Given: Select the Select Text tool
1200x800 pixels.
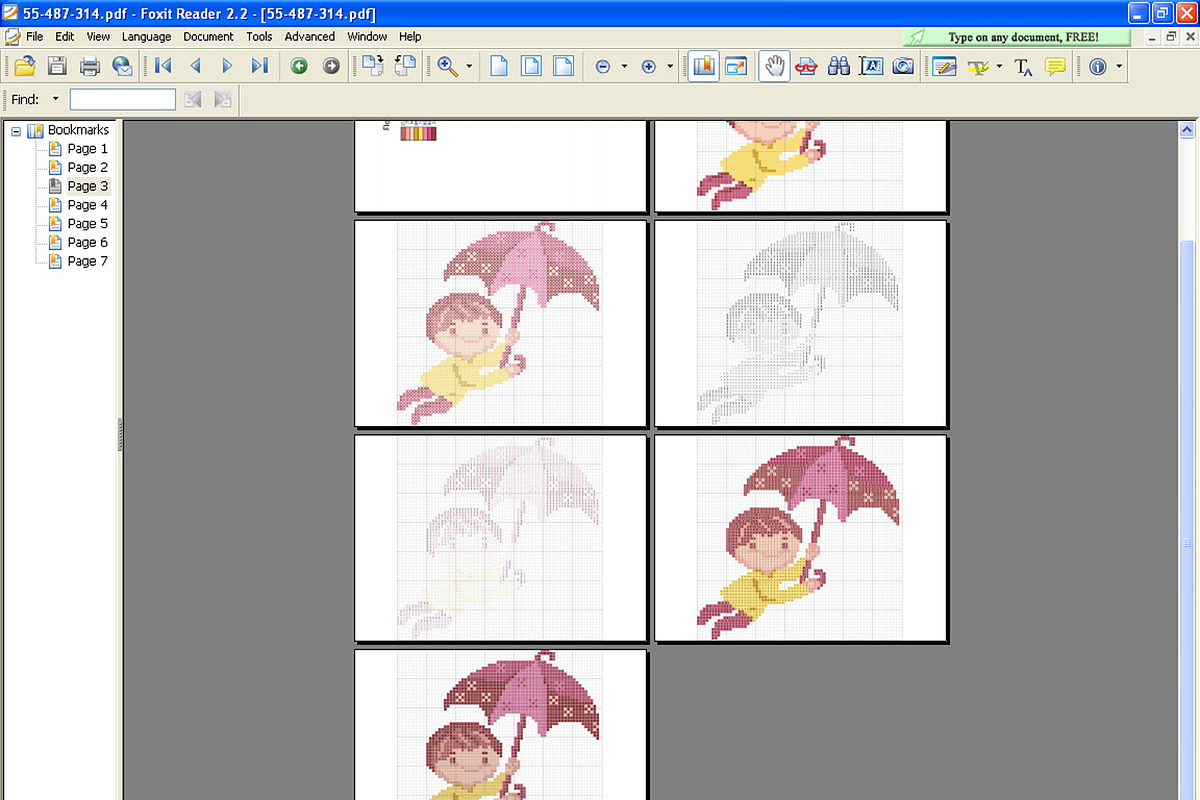Looking at the screenshot, I should click(x=871, y=67).
